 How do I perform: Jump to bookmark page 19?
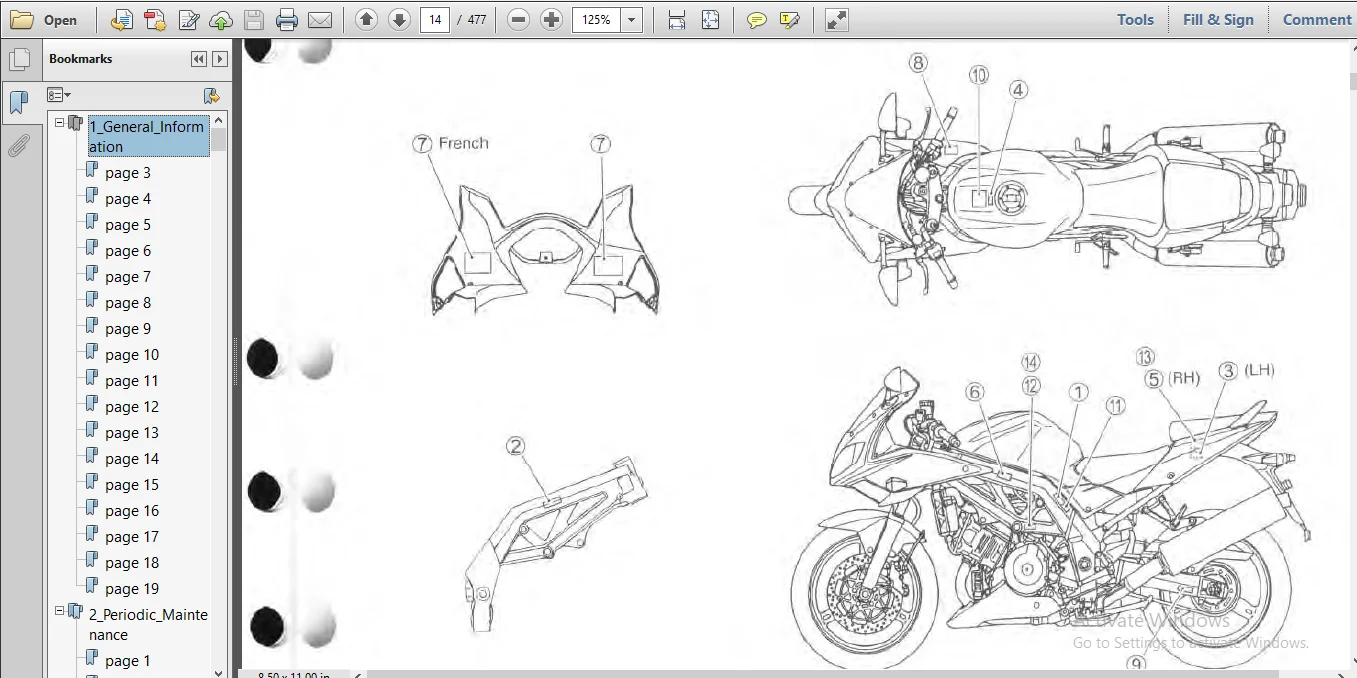coord(132,589)
